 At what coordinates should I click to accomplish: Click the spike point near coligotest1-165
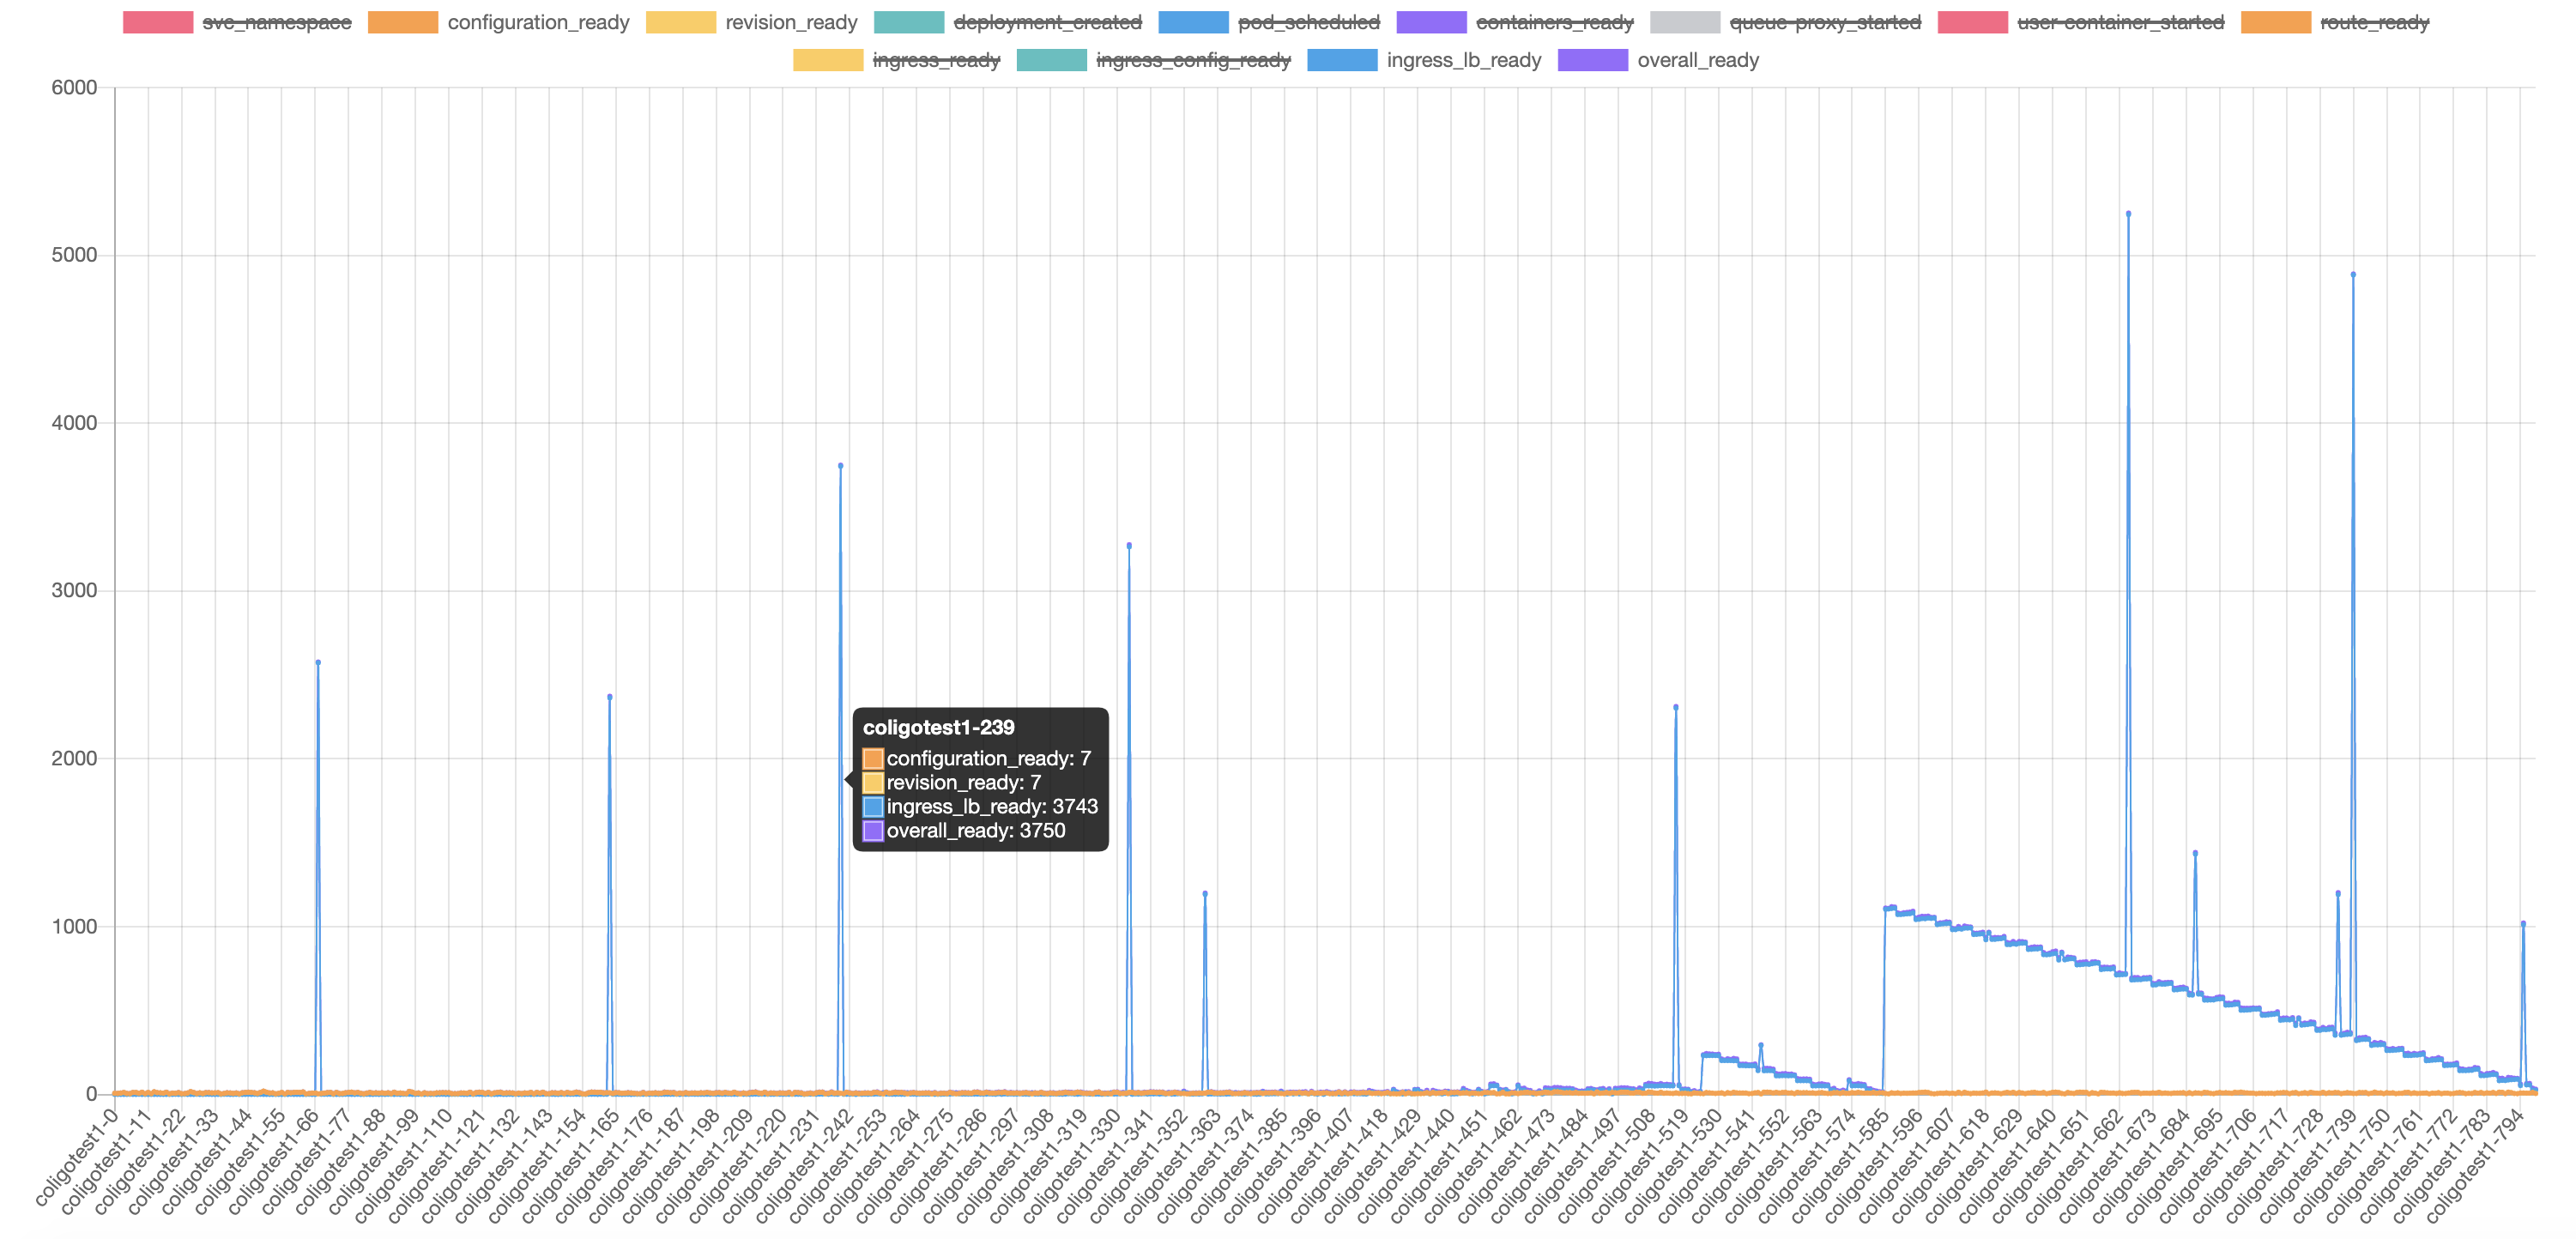point(610,697)
